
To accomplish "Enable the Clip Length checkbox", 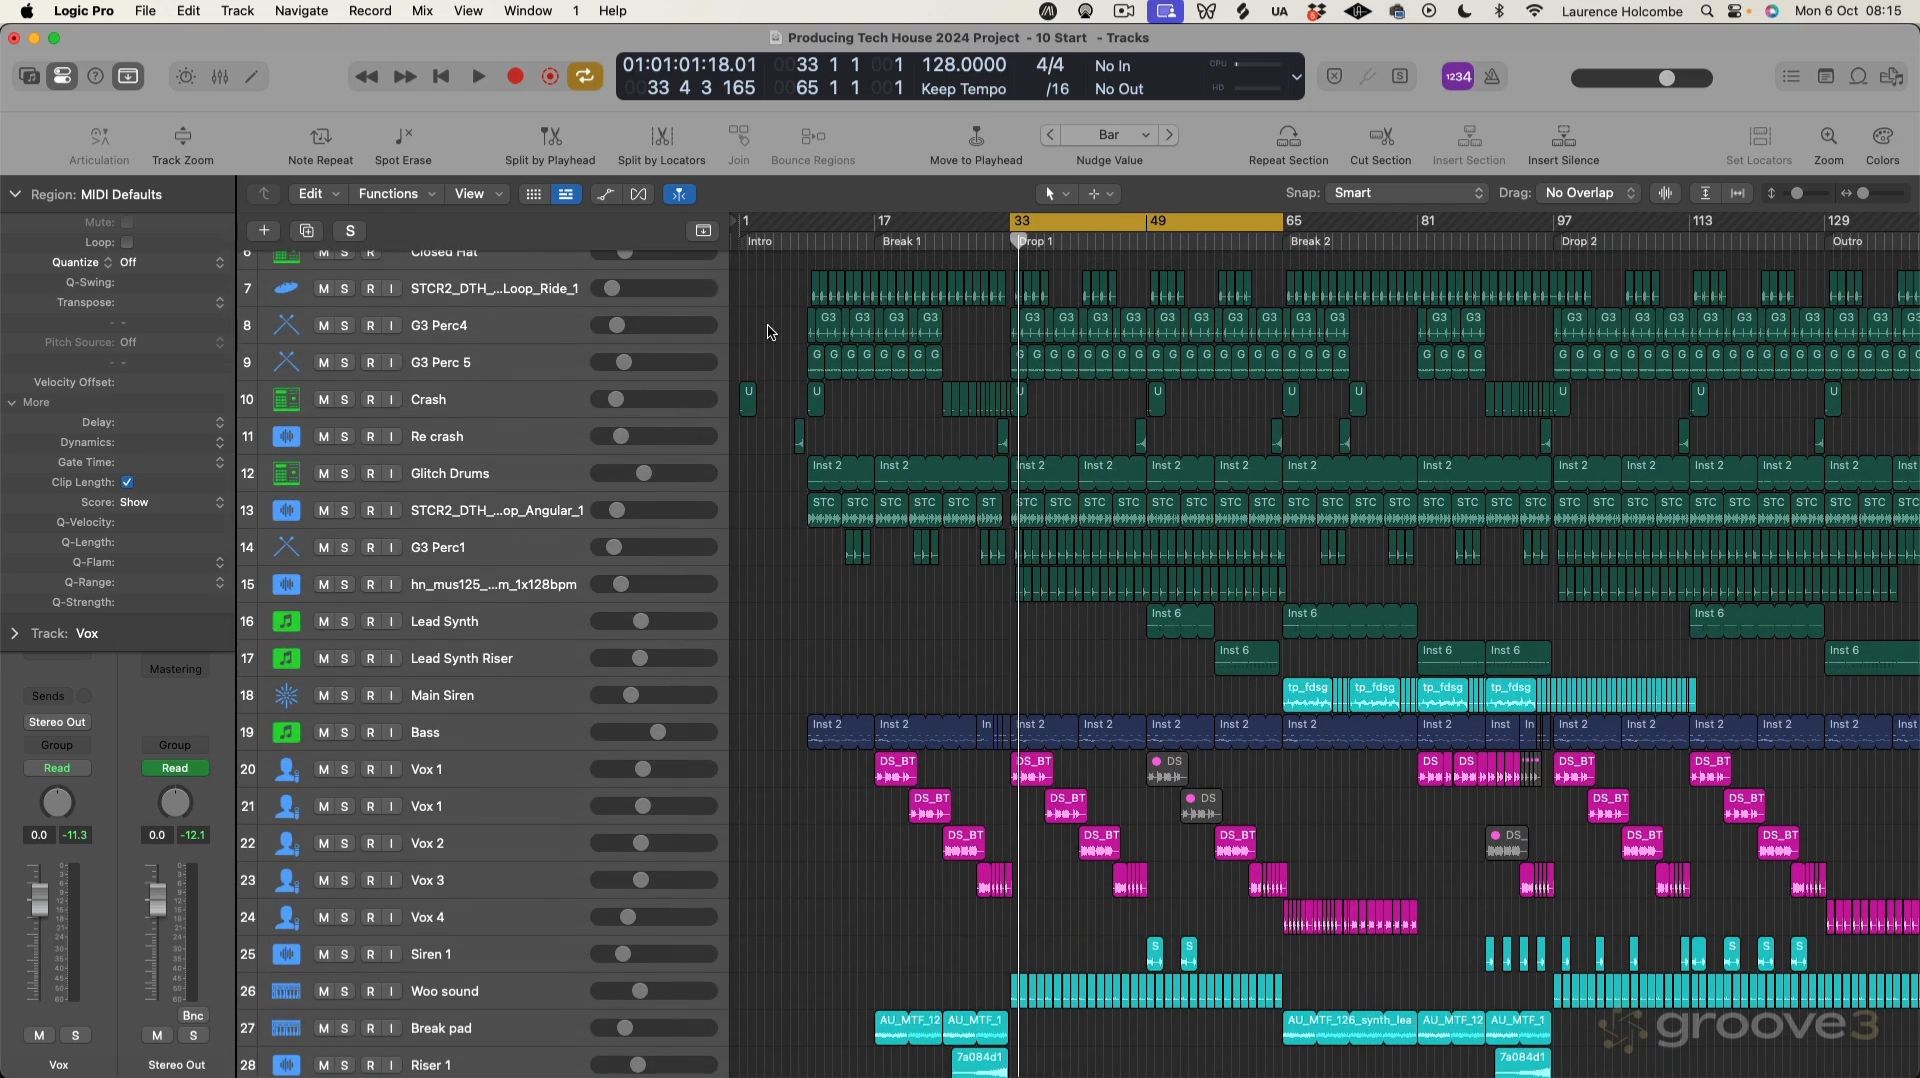I will (128, 482).
